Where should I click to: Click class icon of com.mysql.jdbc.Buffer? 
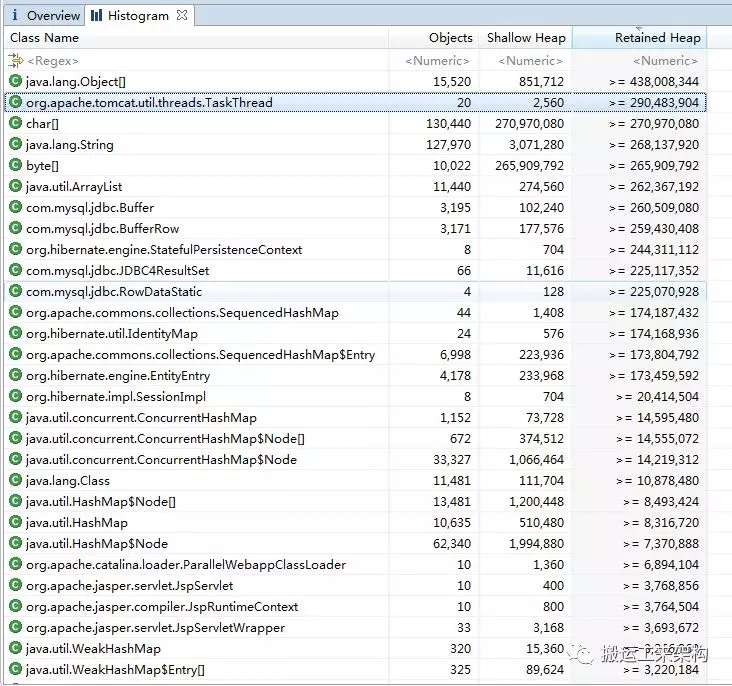coord(15,207)
